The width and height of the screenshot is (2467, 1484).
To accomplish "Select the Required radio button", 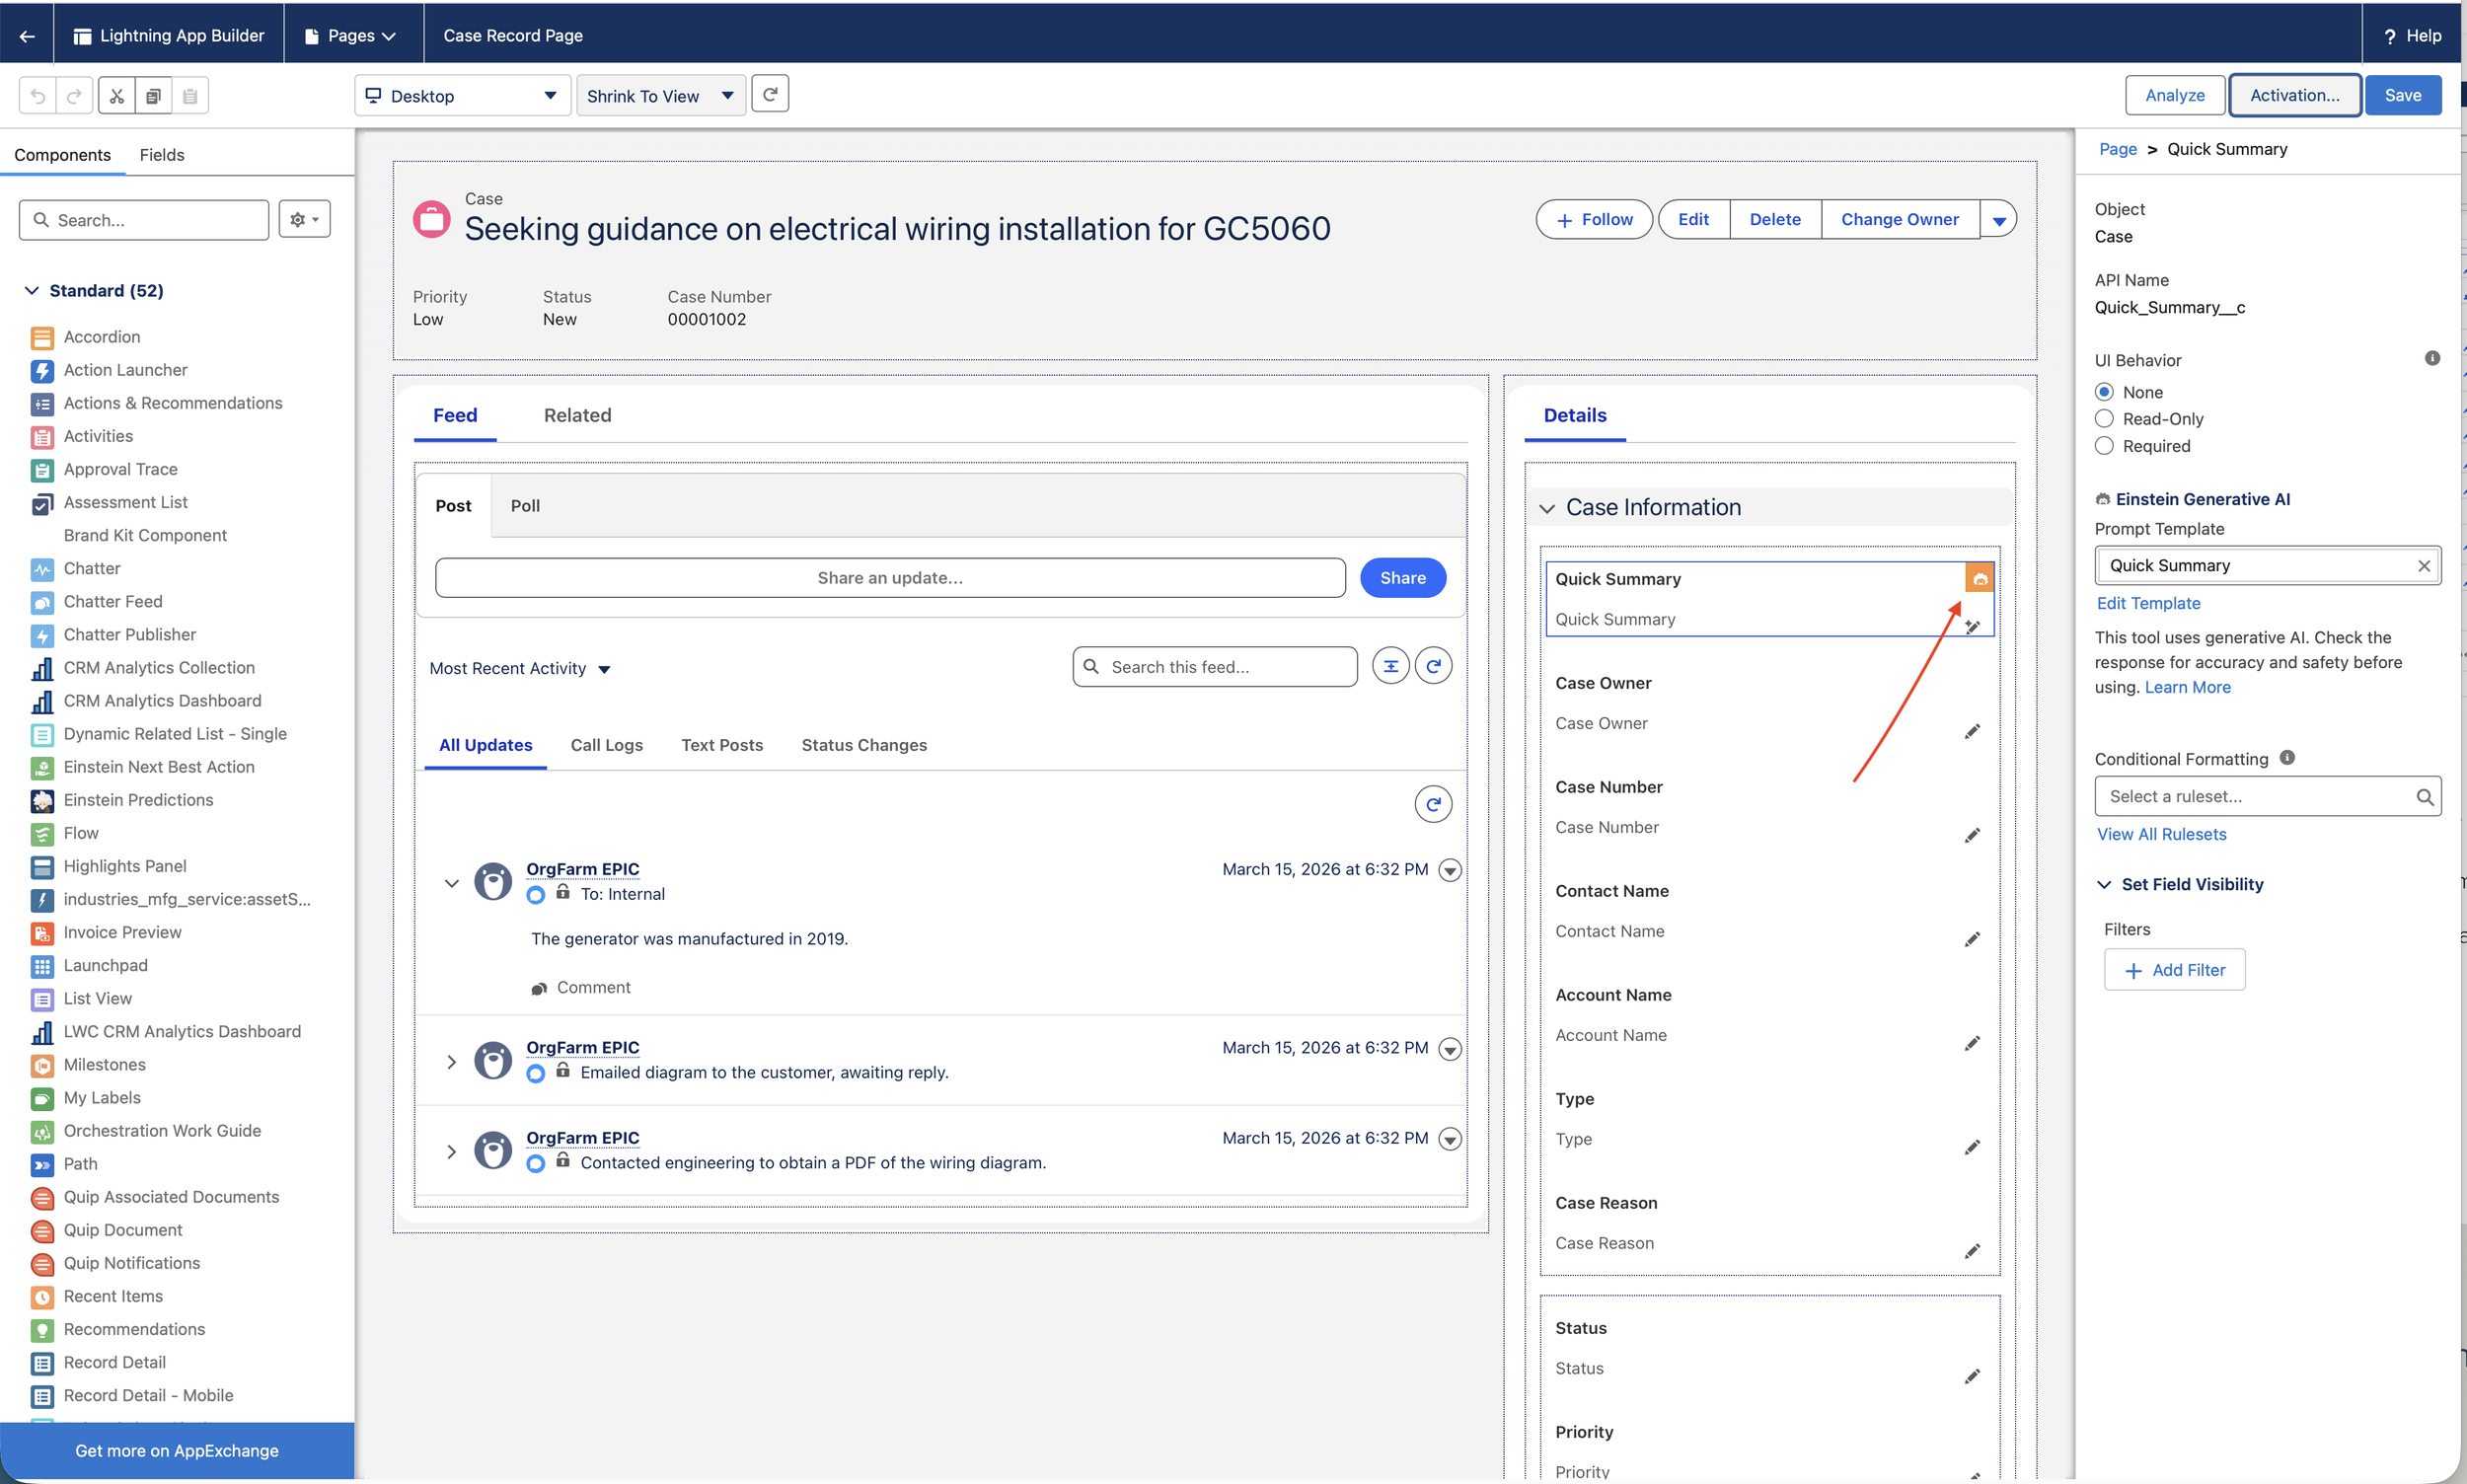I will tap(2104, 446).
